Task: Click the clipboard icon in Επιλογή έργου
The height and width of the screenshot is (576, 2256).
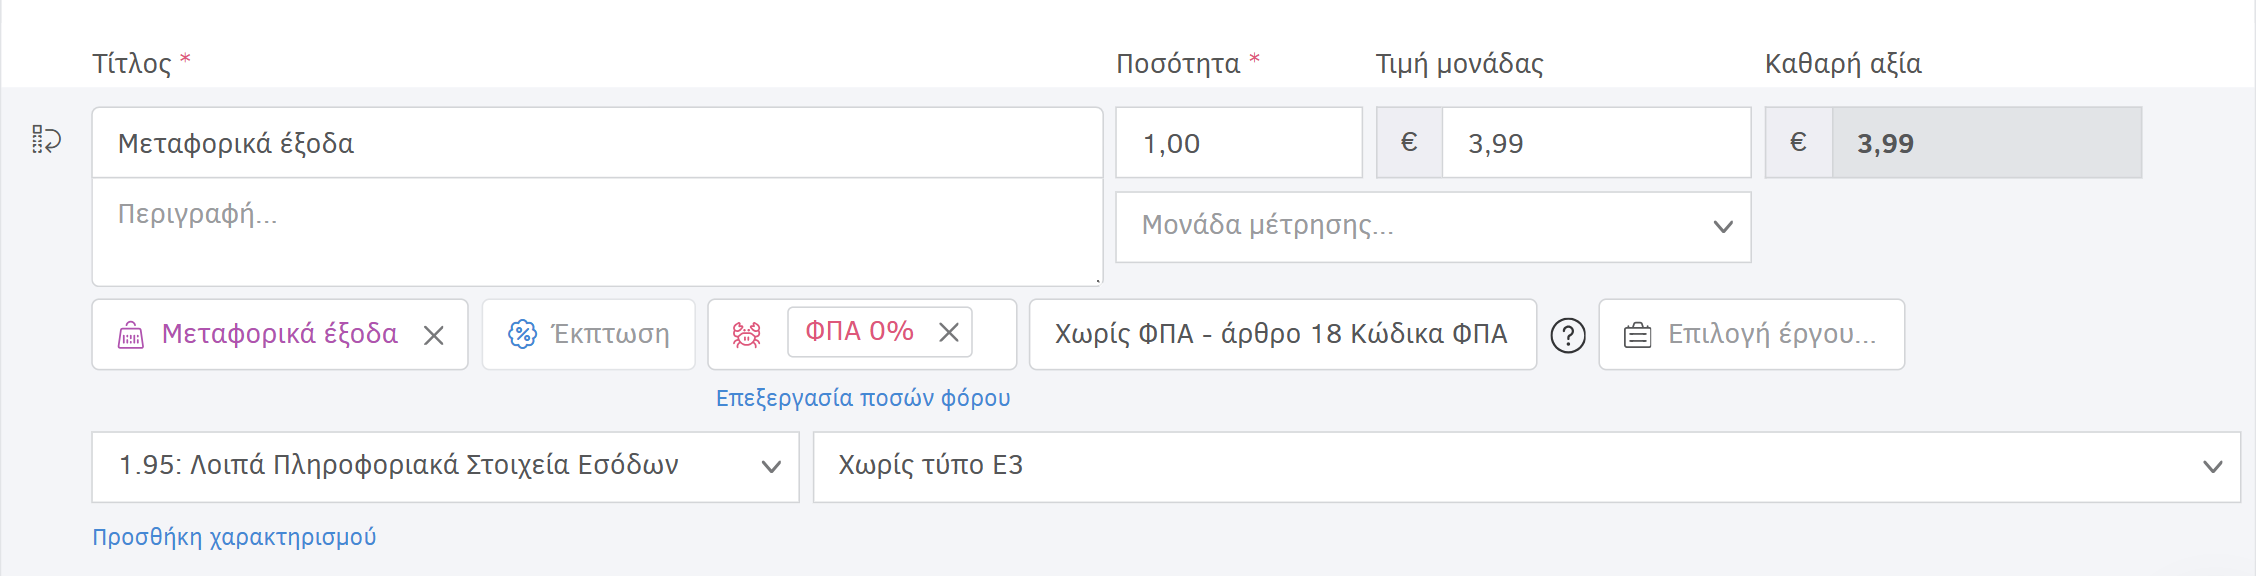Action: 1639,334
